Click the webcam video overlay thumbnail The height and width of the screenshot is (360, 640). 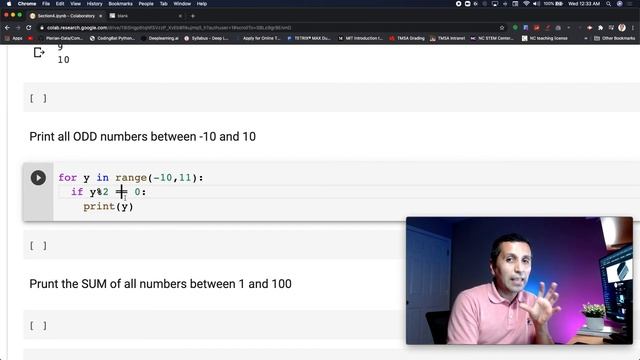[x=519, y=281]
